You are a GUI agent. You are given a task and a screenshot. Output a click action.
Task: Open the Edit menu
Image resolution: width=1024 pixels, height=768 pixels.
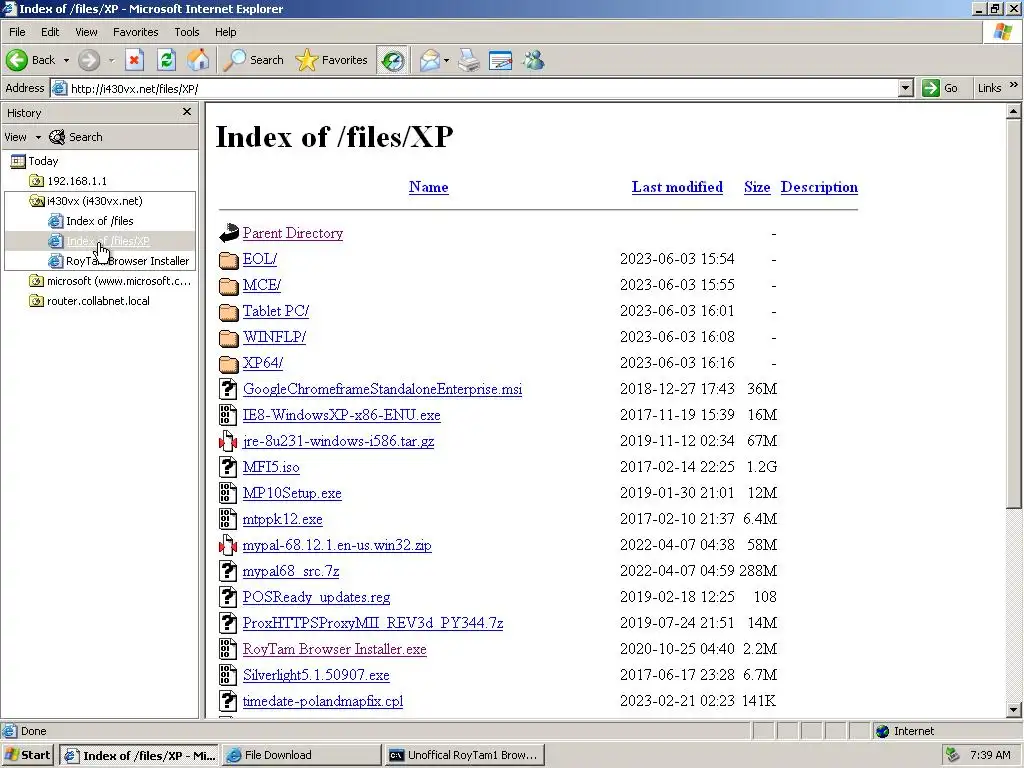click(x=50, y=32)
